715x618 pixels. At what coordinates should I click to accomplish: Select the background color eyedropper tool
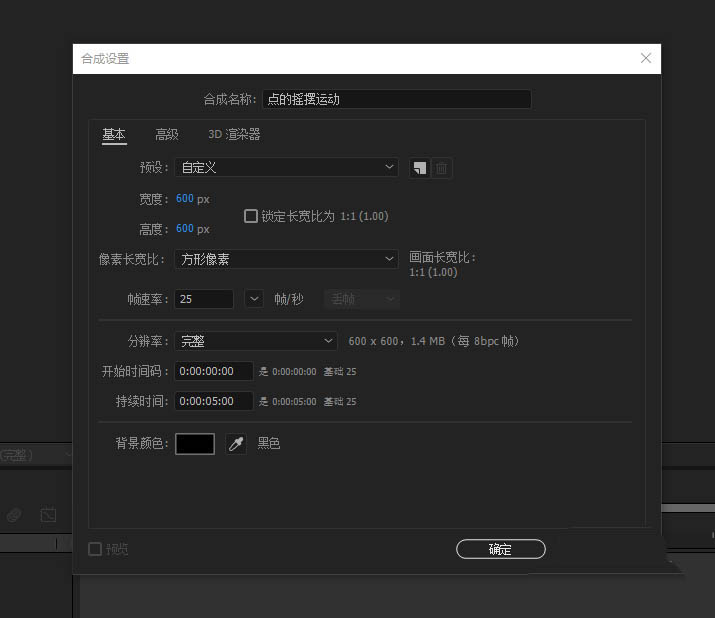point(236,444)
